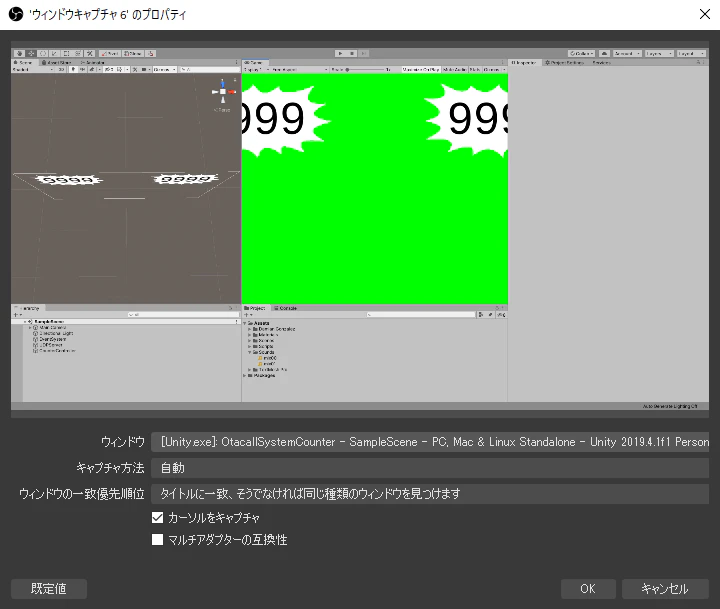Open the Layout dropdown in the Unity preview
Viewport: 720px width, 609px height.
(x=691, y=53)
